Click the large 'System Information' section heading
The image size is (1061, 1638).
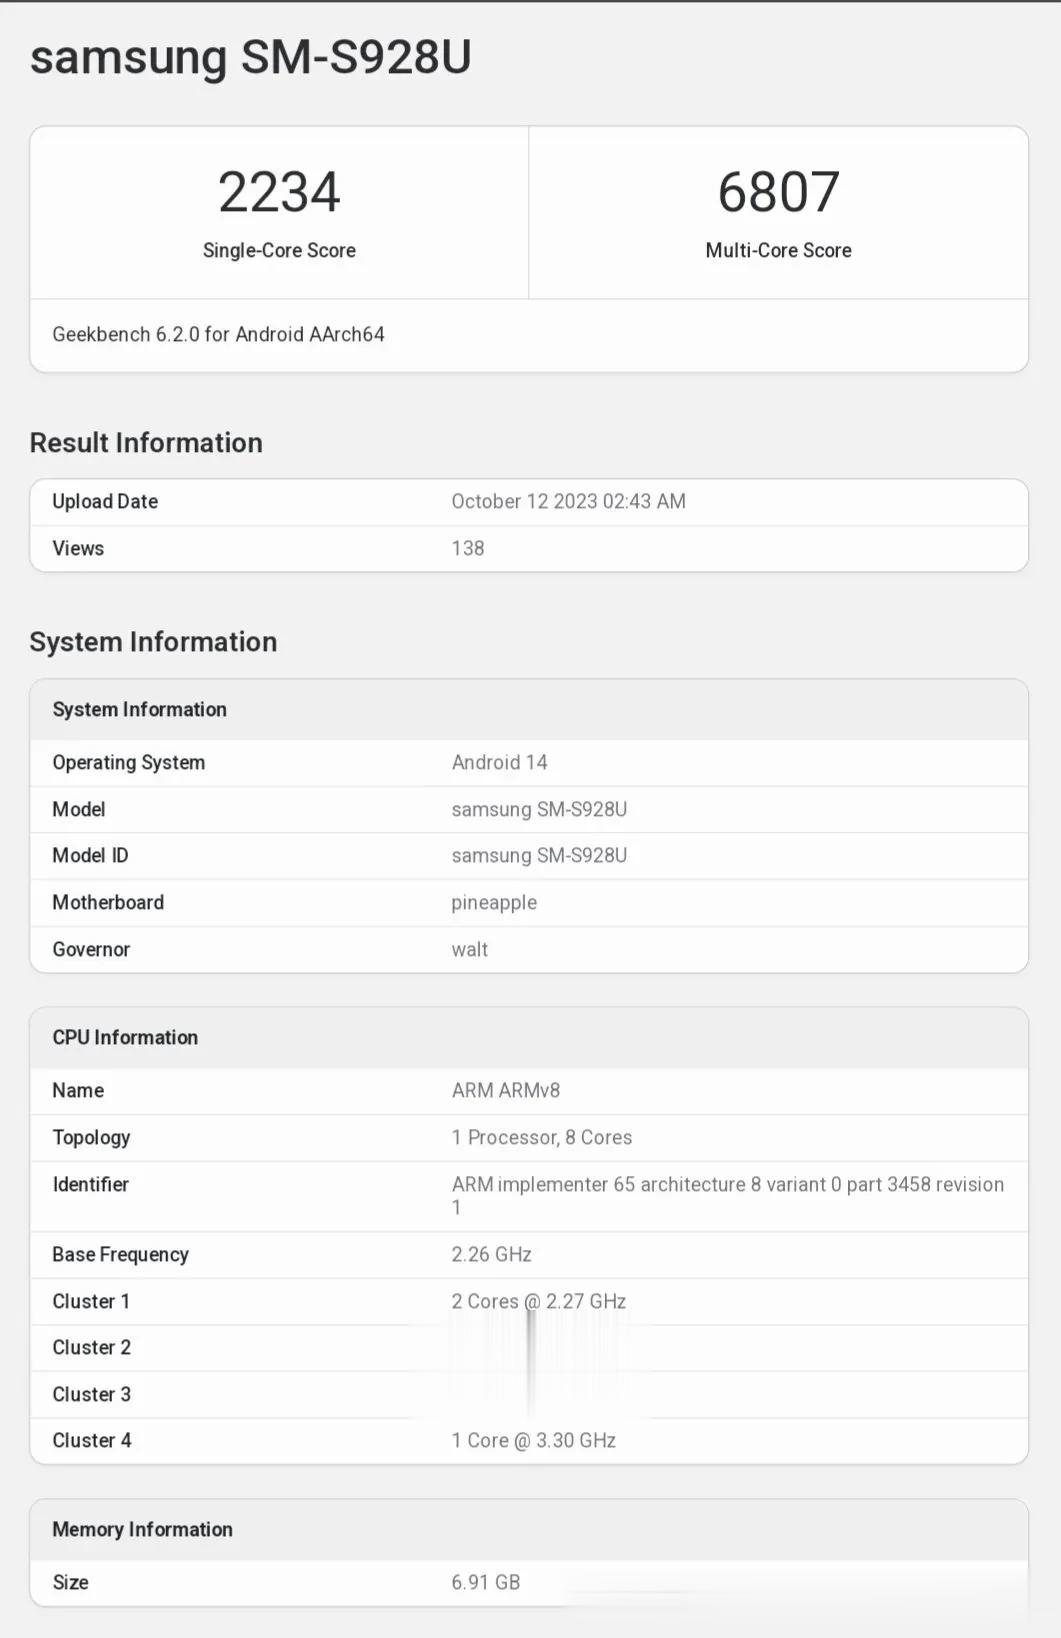pos(153,642)
